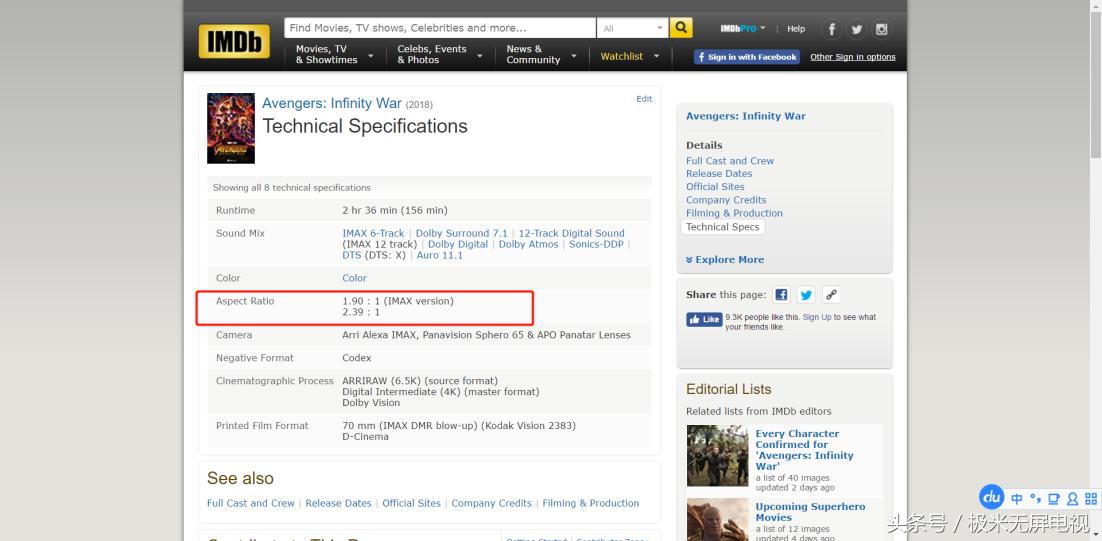This screenshot has width=1102, height=541.
Task: Open the Dolby Atmos link
Action: pos(529,245)
